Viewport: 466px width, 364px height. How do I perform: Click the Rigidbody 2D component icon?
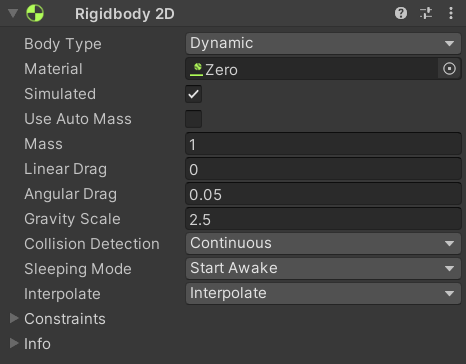point(35,13)
